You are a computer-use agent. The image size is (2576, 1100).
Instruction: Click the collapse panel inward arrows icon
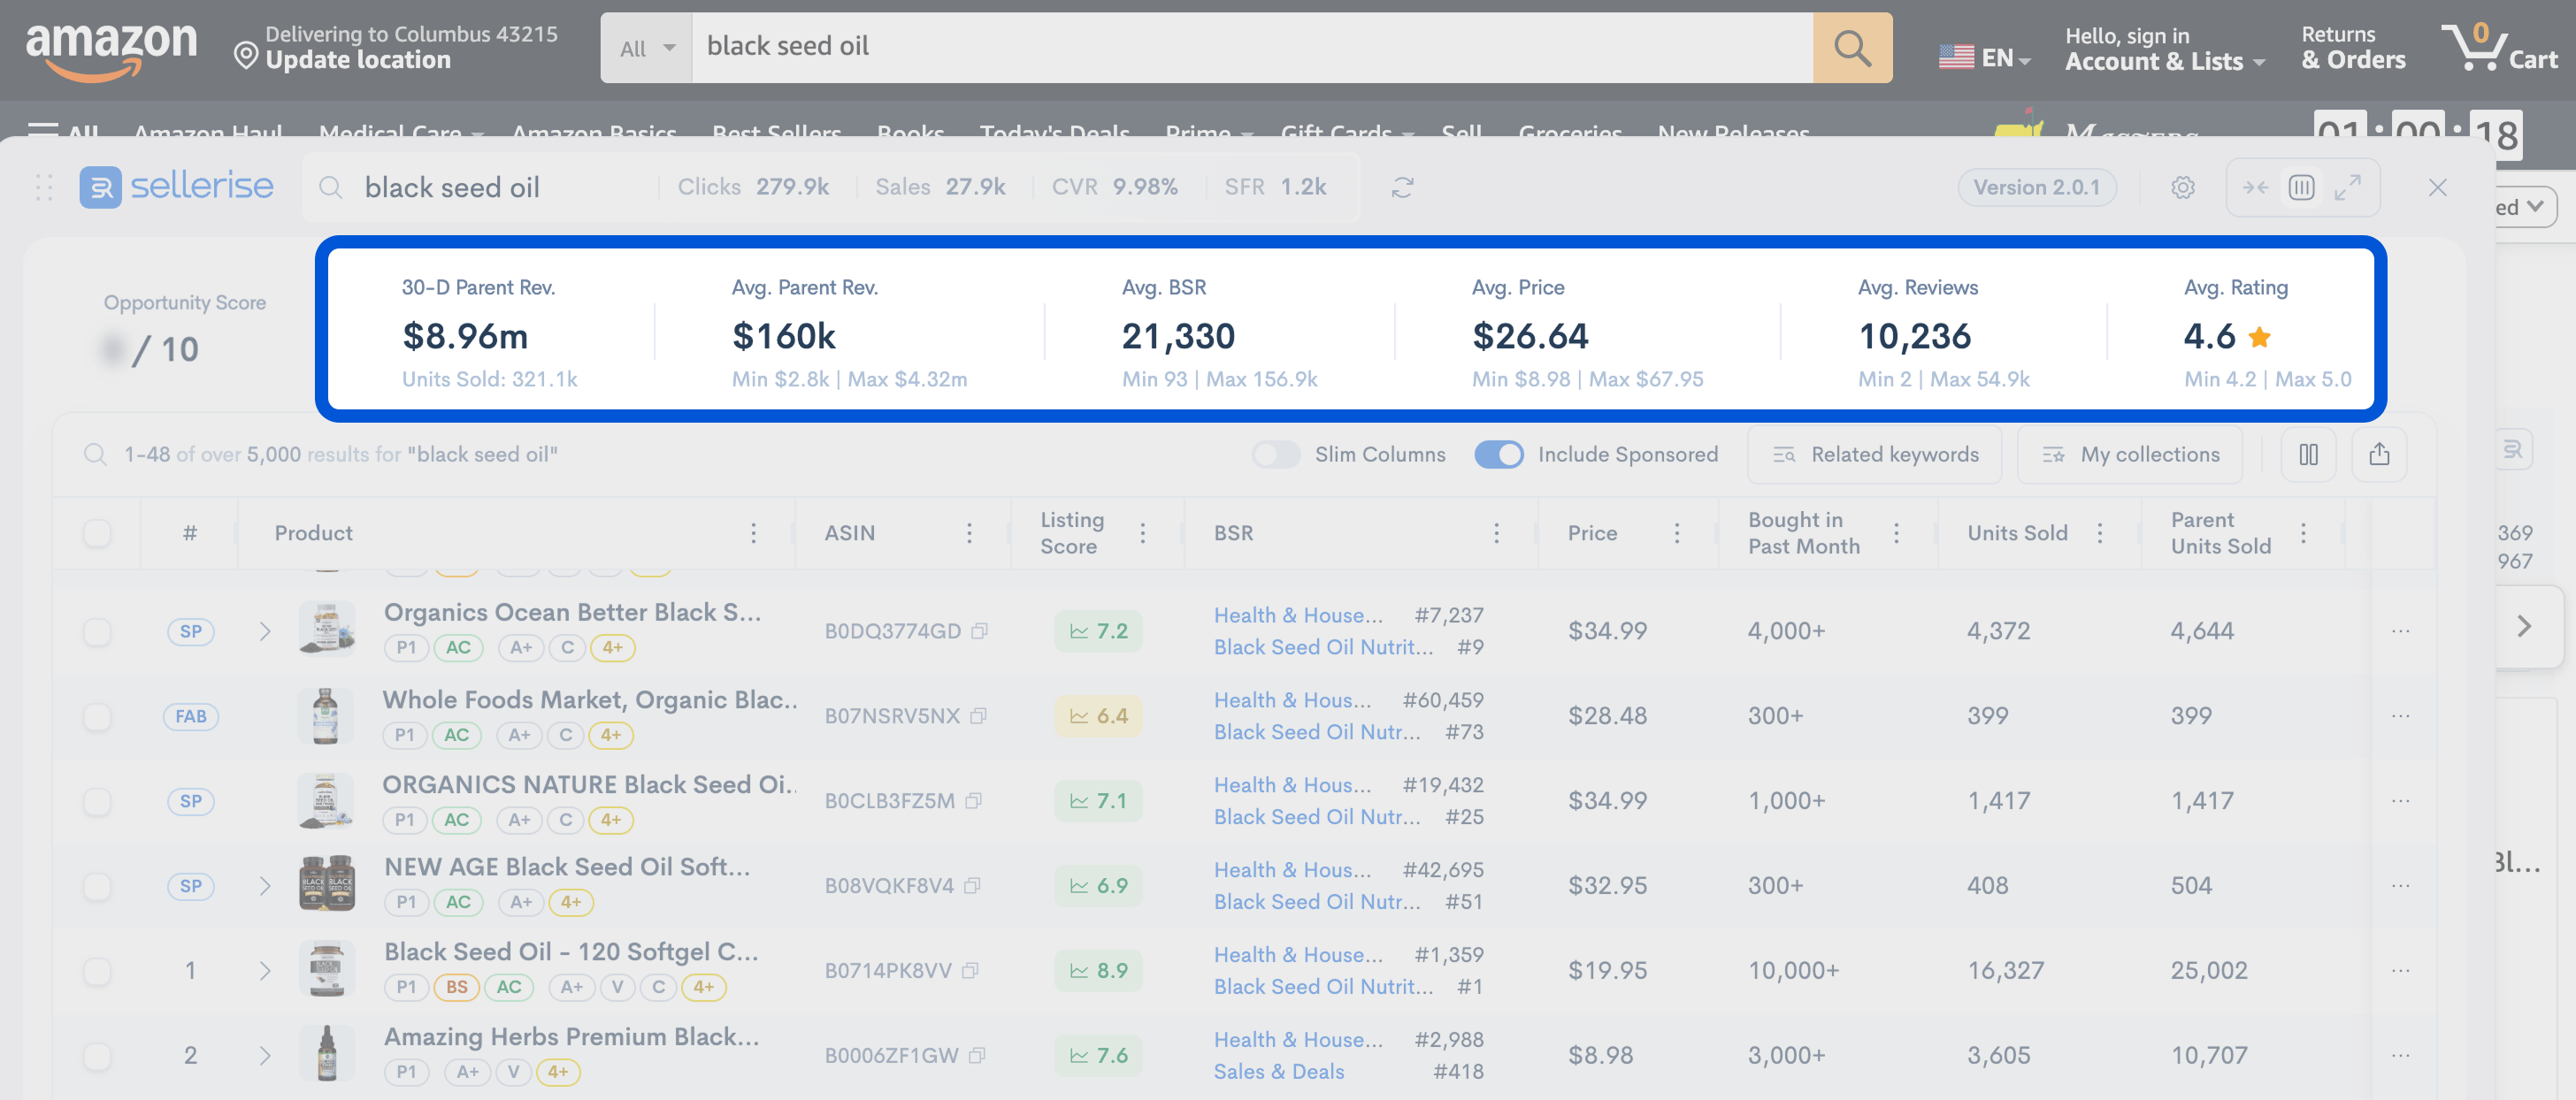coord(2255,188)
